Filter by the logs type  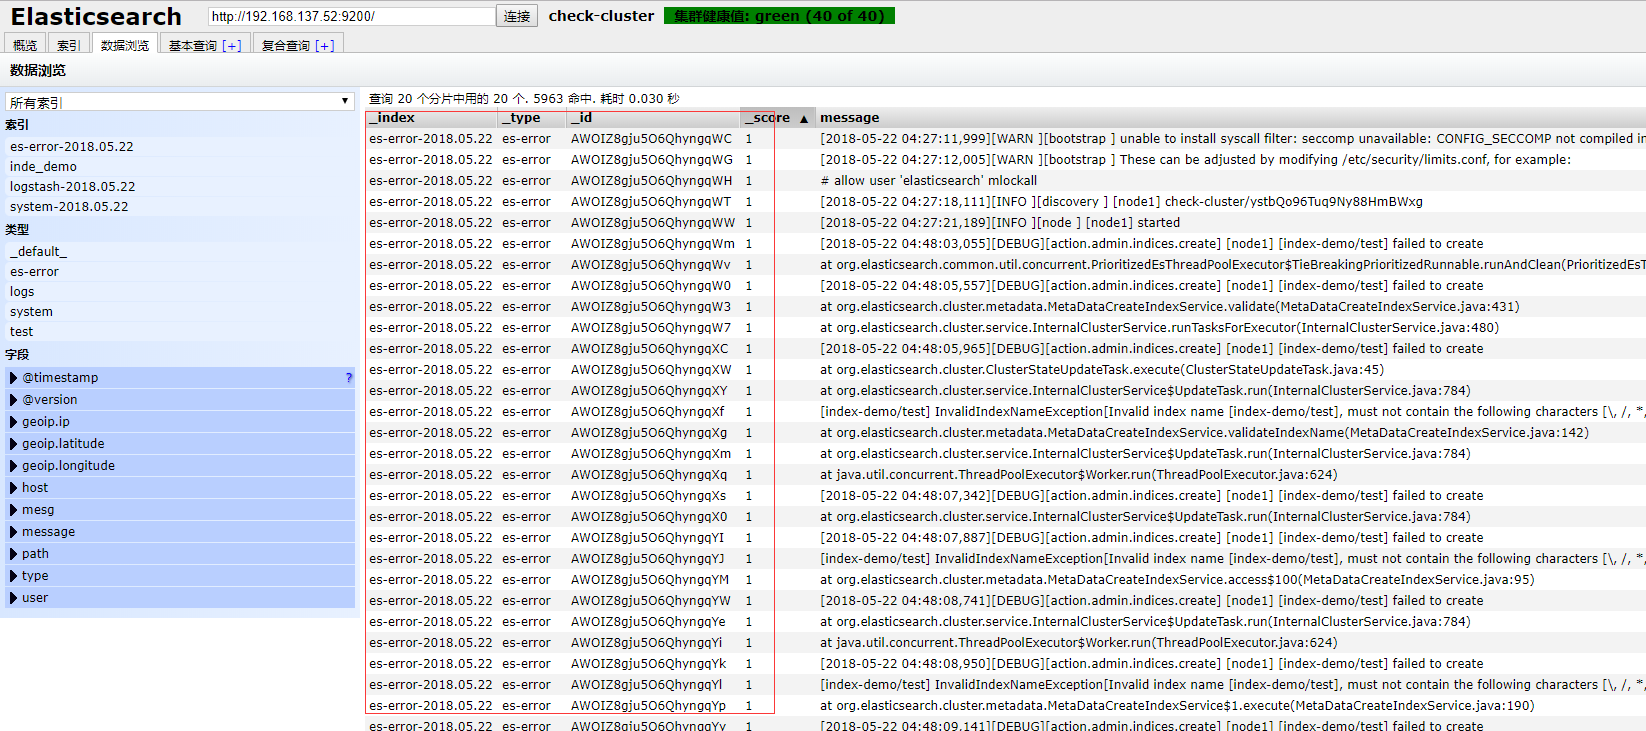tap(22, 291)
